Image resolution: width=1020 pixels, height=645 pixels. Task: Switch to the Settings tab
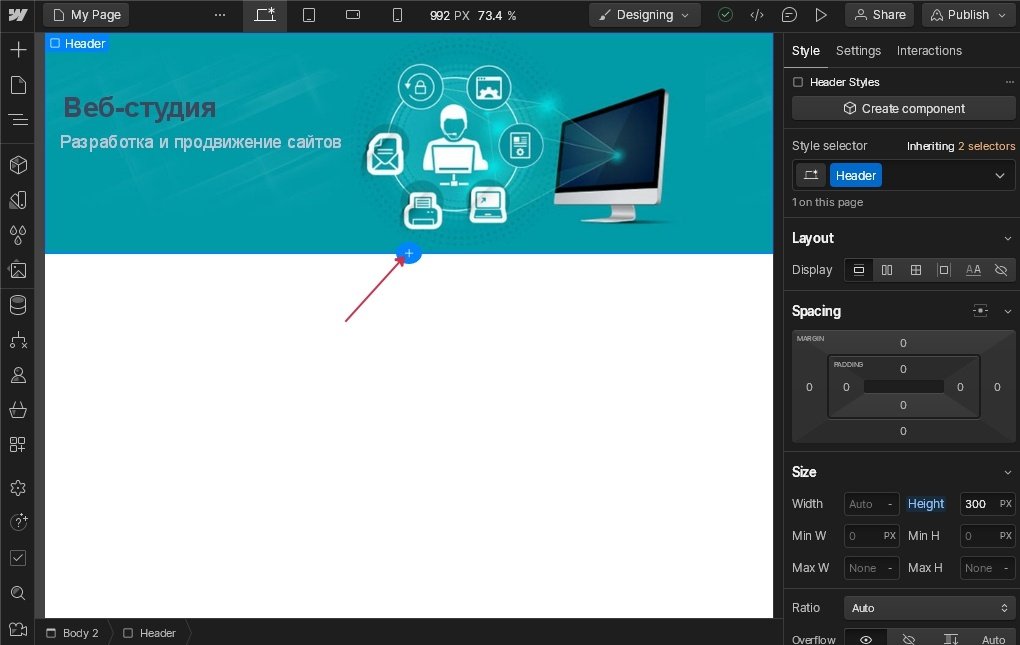pos(858,51)
